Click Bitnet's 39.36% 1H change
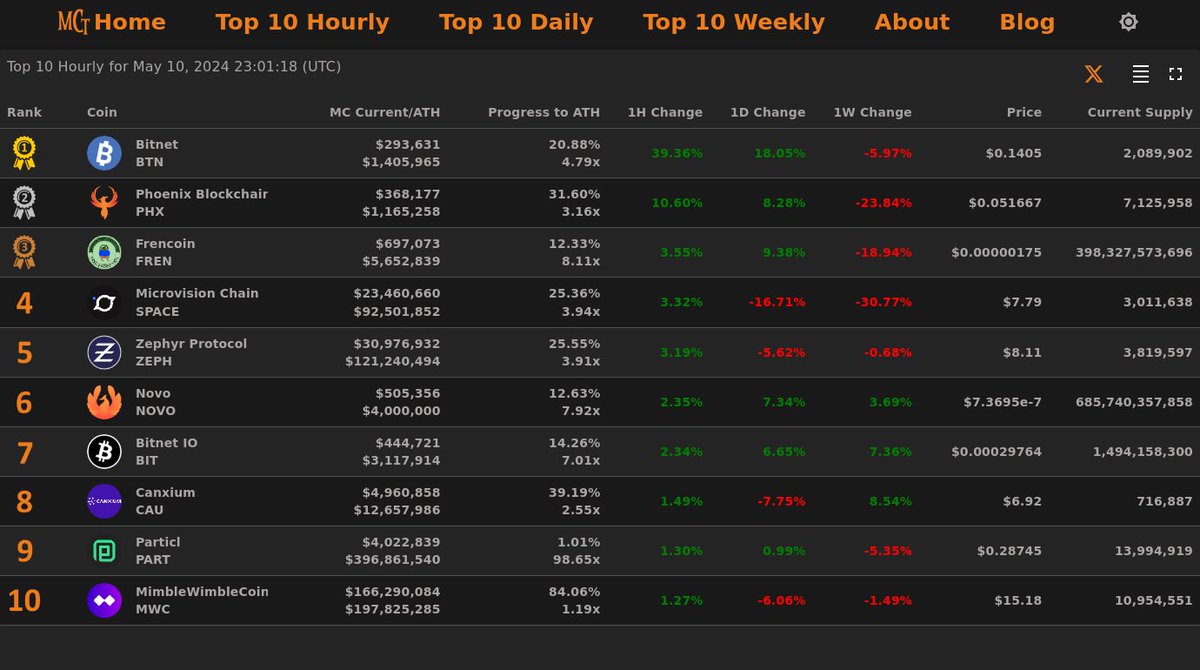 coord(677,153)
